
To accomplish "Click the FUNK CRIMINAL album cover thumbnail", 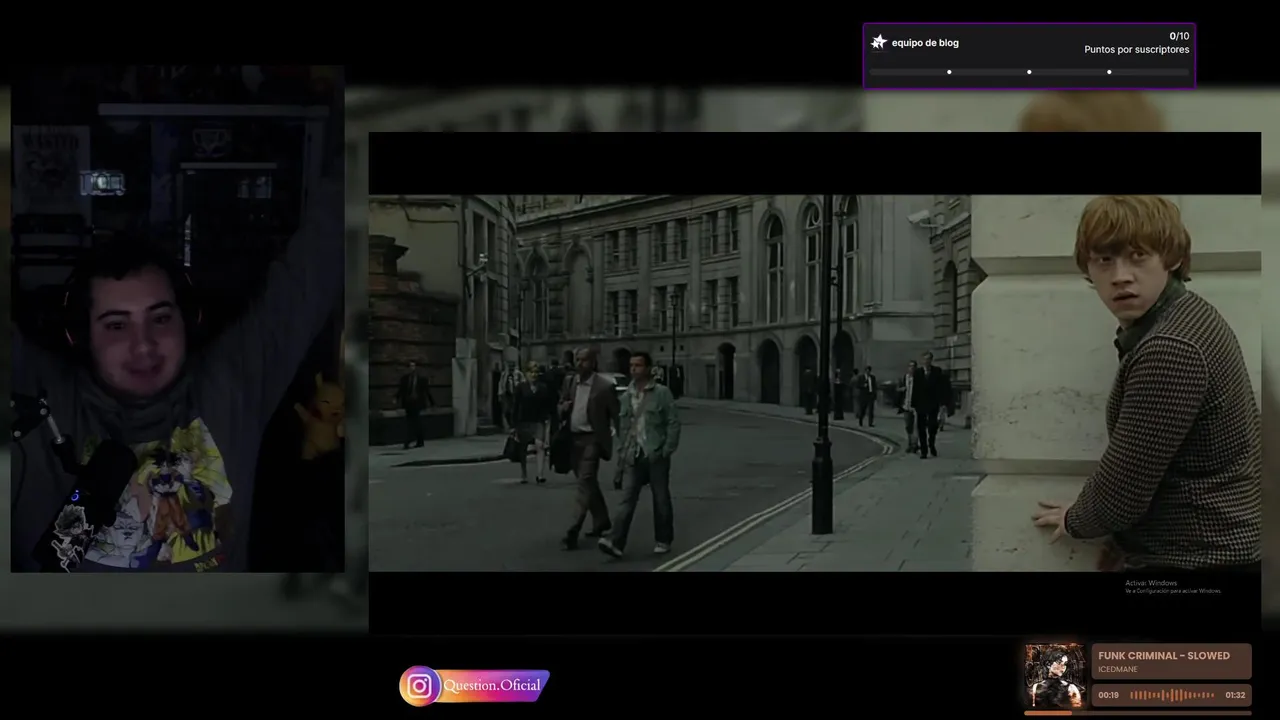I will coord(1054,676).
